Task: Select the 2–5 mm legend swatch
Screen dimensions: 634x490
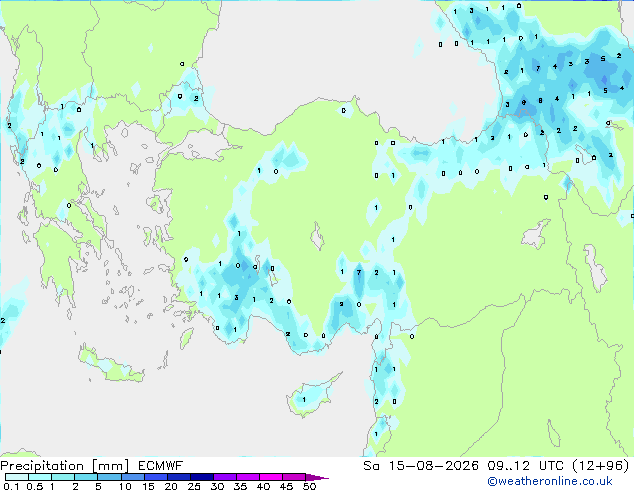Action: coord(86,477)
